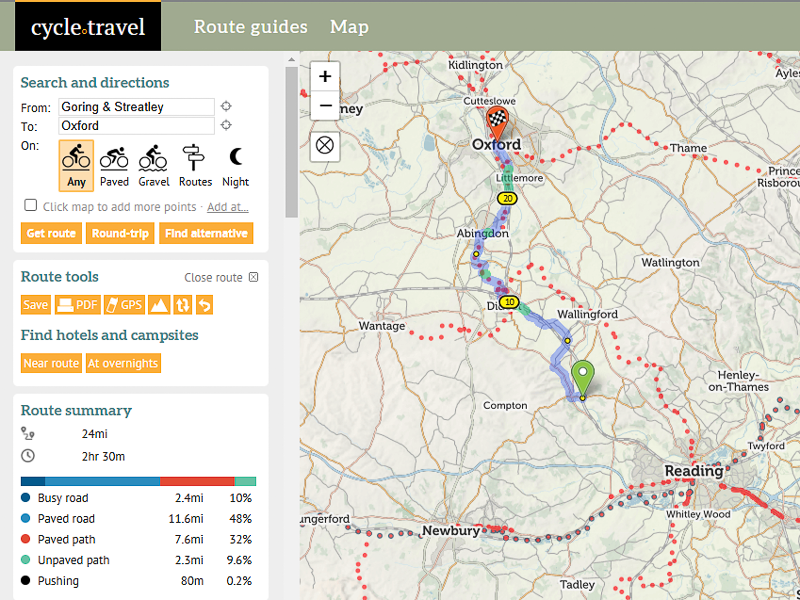The image size is (800, 600).
Task: Open the Route guides menu
Action: 250,27
